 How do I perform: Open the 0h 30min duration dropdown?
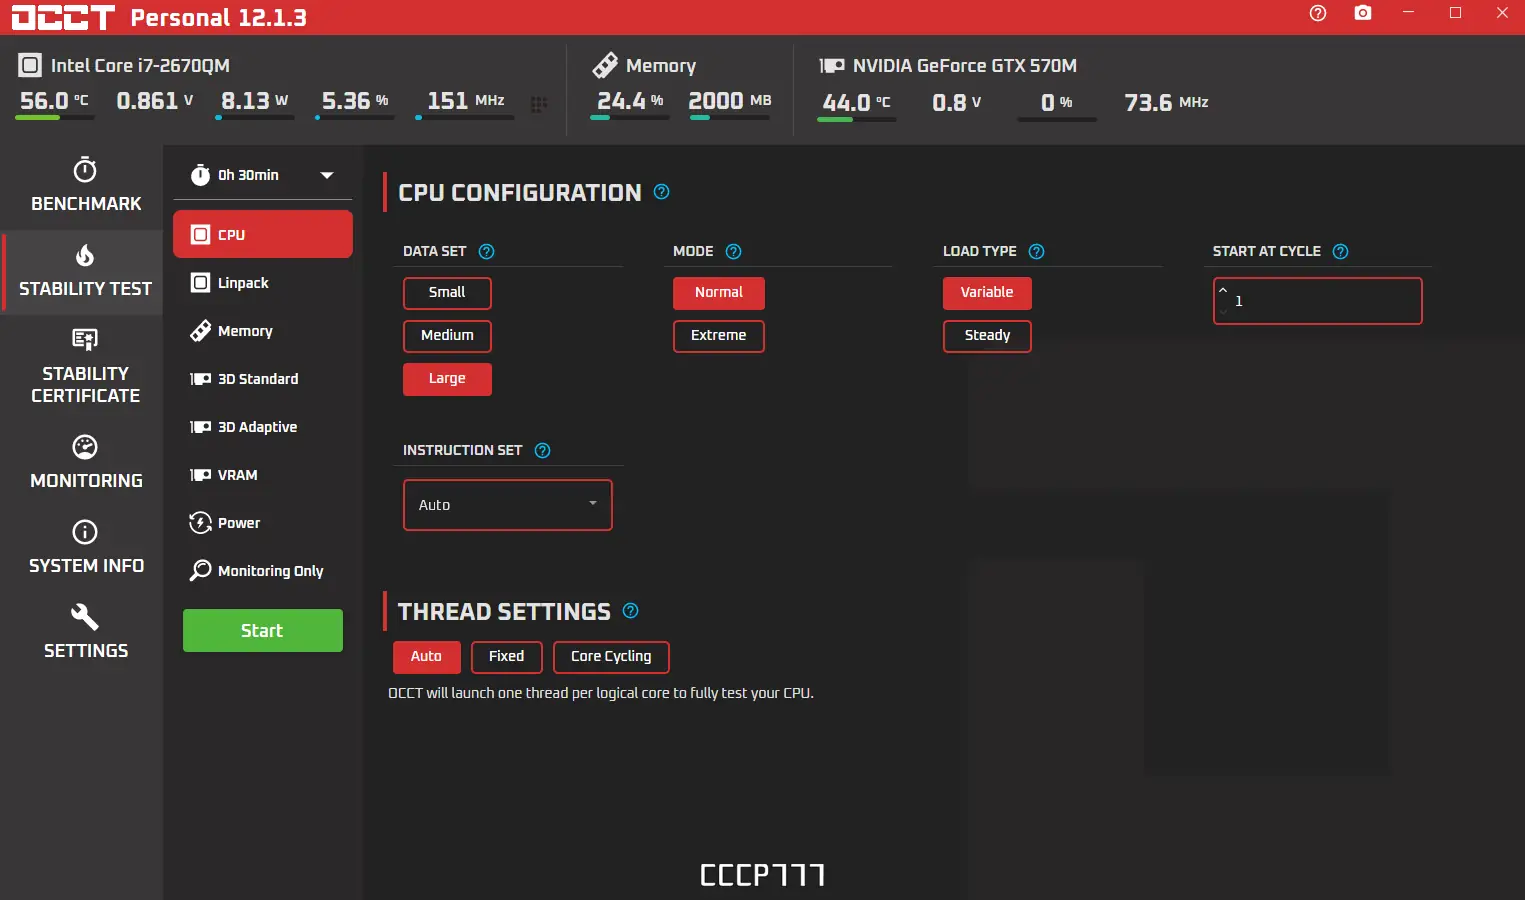[x=263, y=176]
